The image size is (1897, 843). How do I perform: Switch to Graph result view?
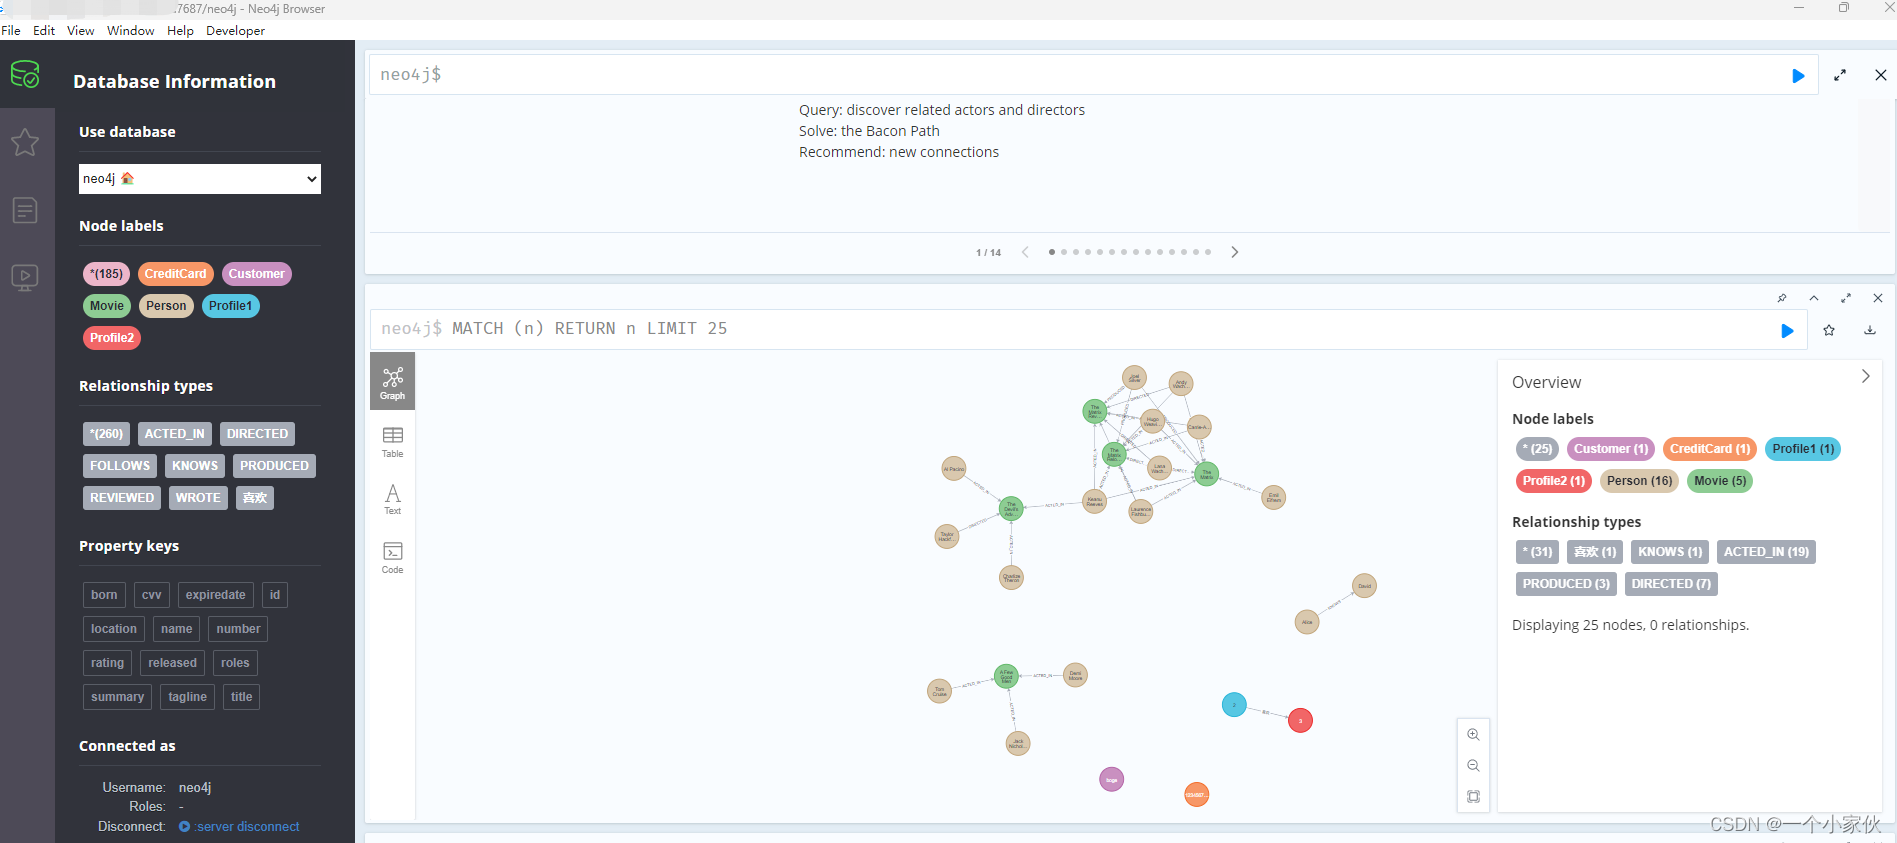pyautogui.click(x=392, y=382)
